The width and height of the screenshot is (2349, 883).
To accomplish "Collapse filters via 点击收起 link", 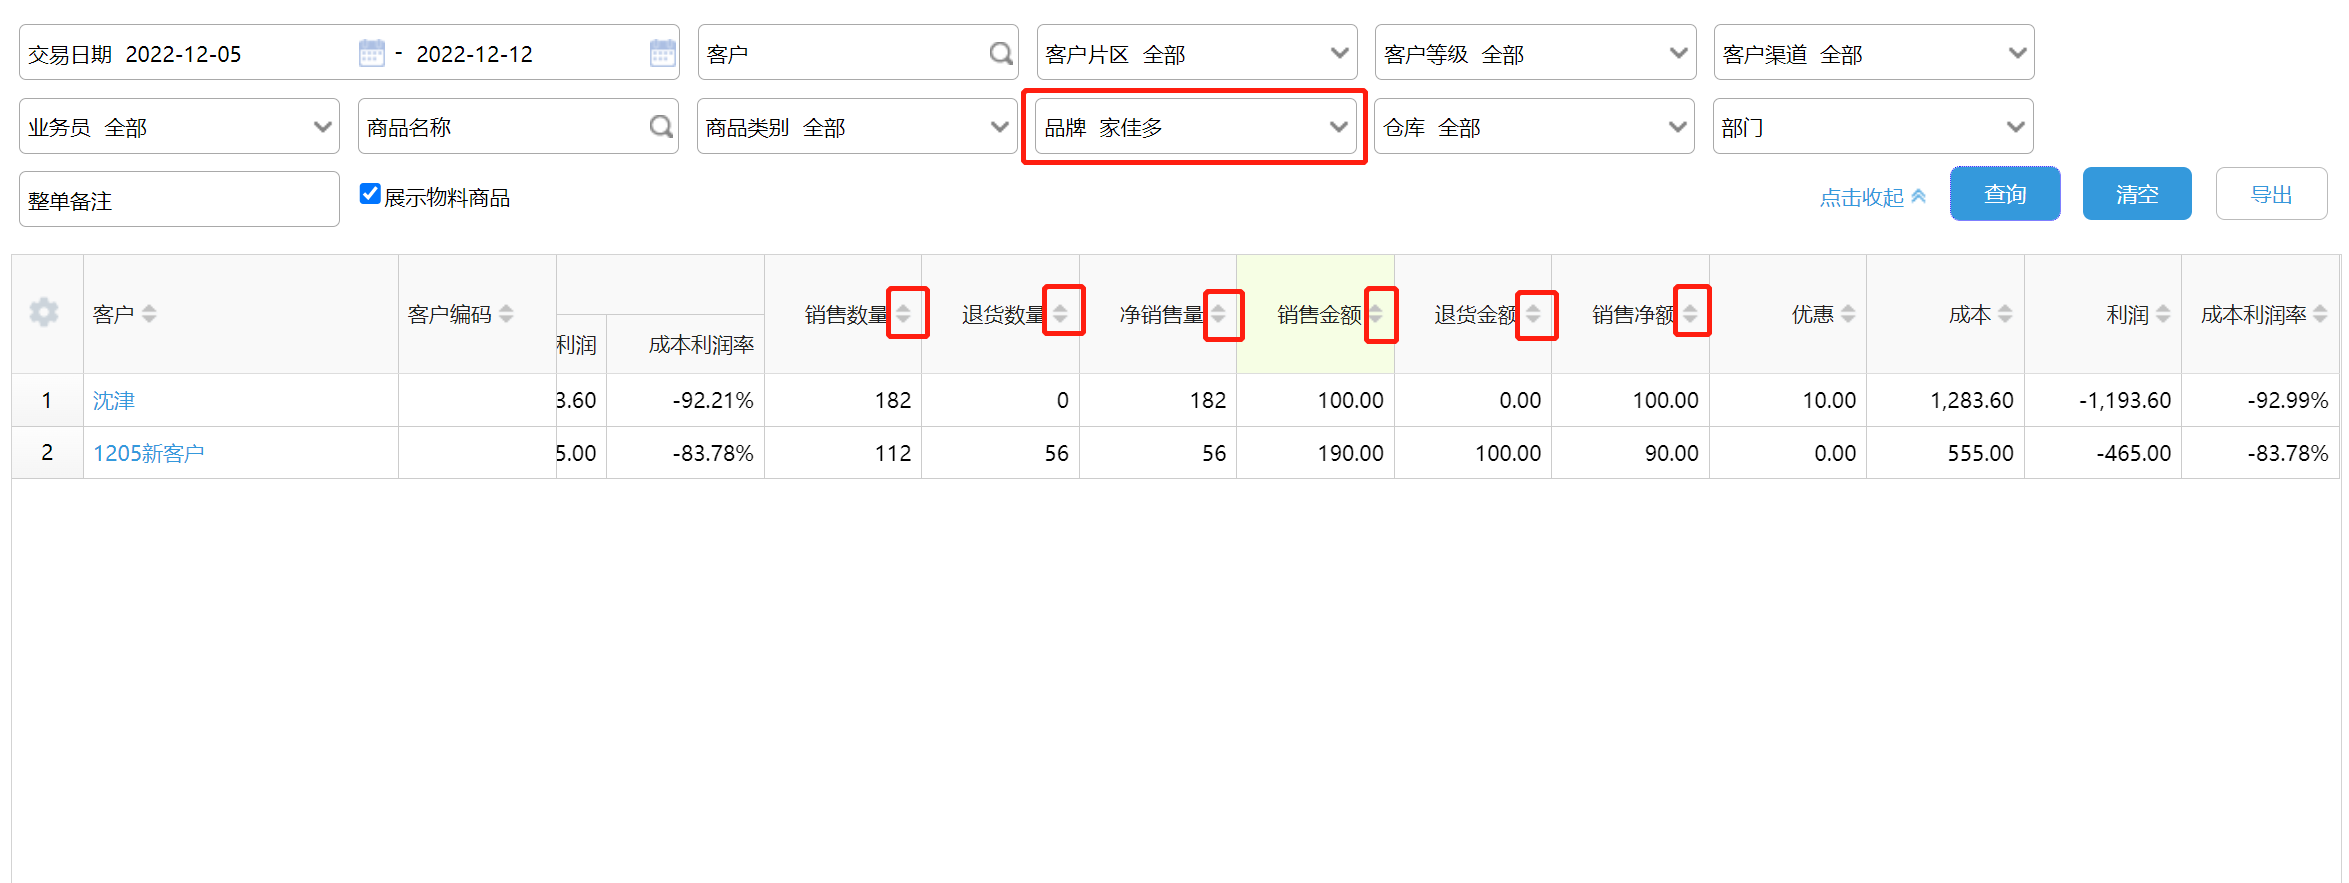I will [1872, 197].
